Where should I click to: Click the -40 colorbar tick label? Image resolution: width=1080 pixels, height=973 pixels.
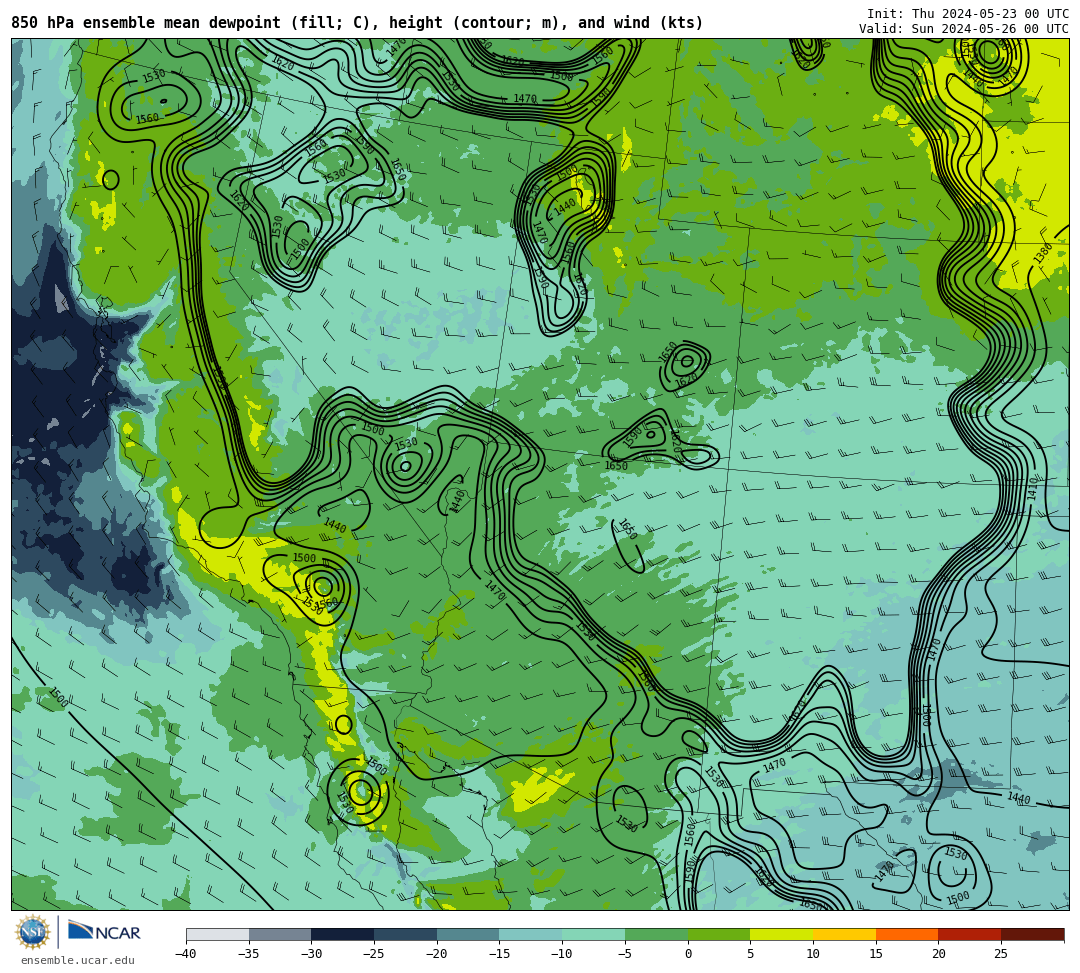(186, 954)
